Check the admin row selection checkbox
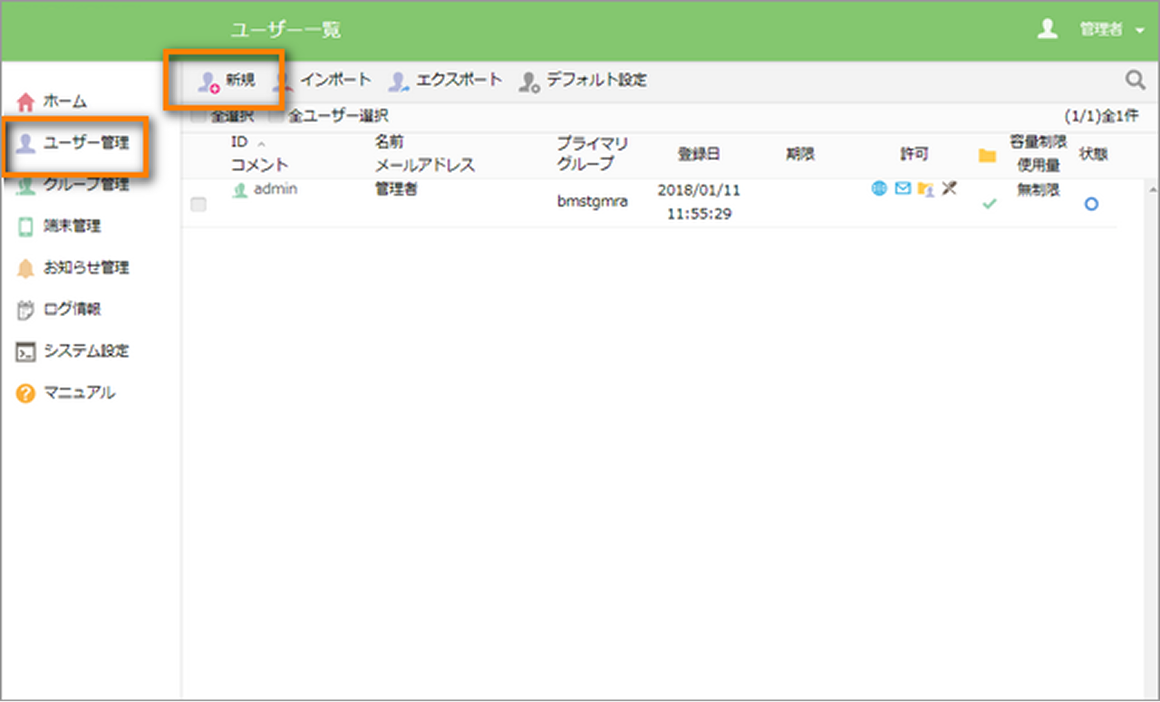1160x702 pixels. tap(197, 202)
